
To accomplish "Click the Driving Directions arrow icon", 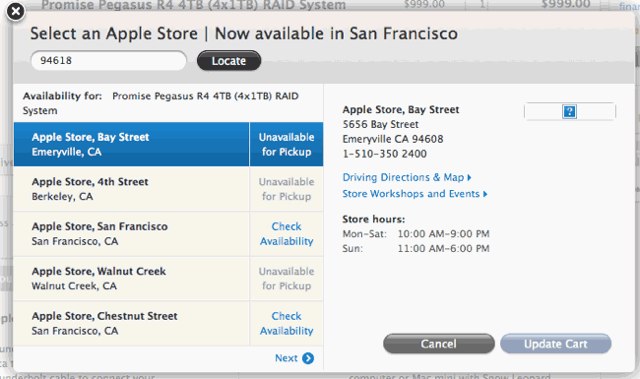I will tap(469, 177).
